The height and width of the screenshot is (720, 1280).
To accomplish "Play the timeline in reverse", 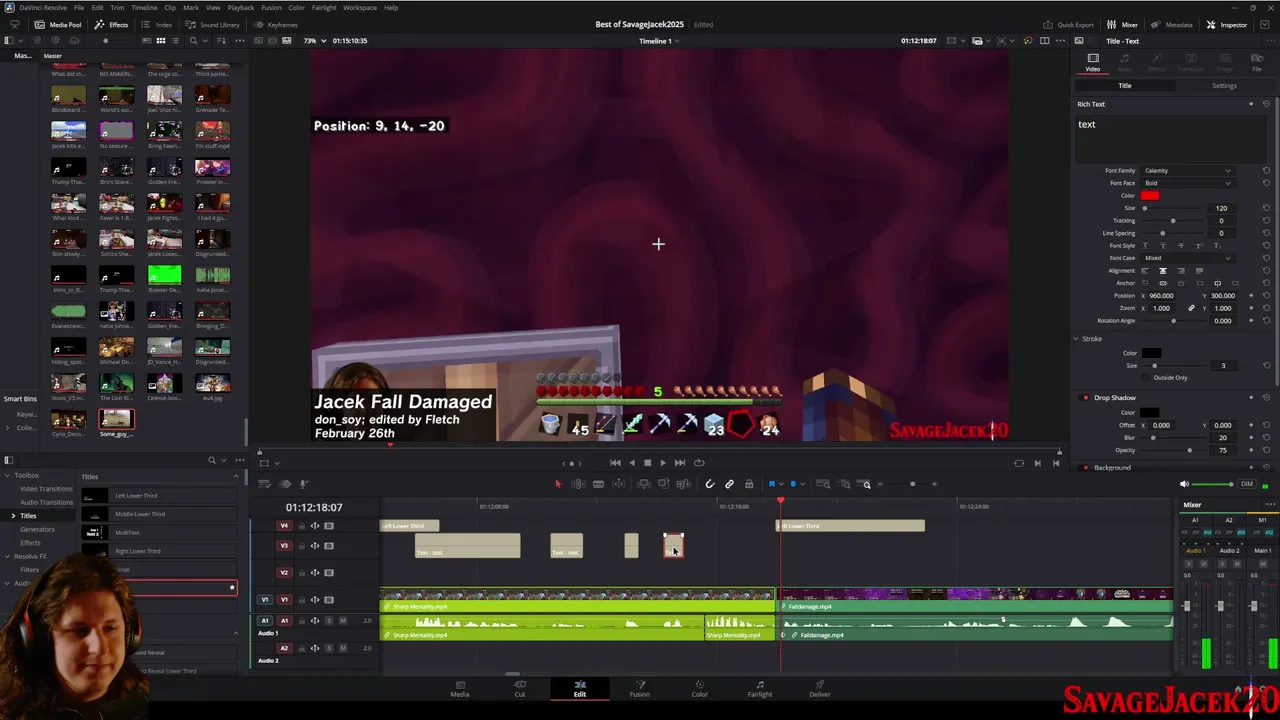I will pos(631,463).
